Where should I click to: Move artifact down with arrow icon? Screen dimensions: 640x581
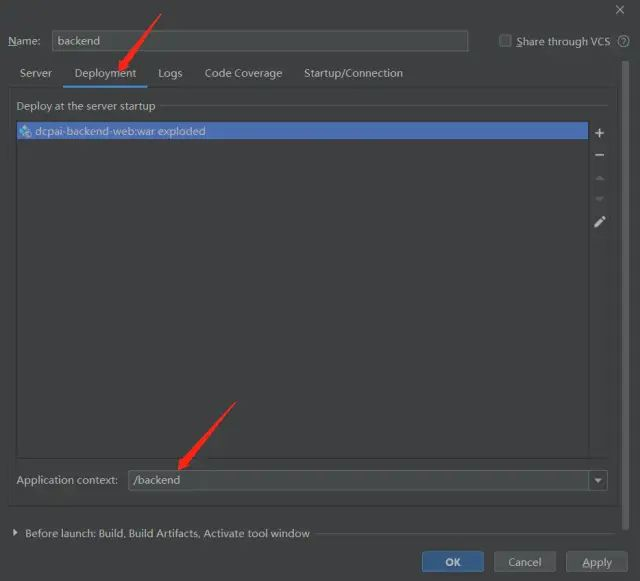599,199
